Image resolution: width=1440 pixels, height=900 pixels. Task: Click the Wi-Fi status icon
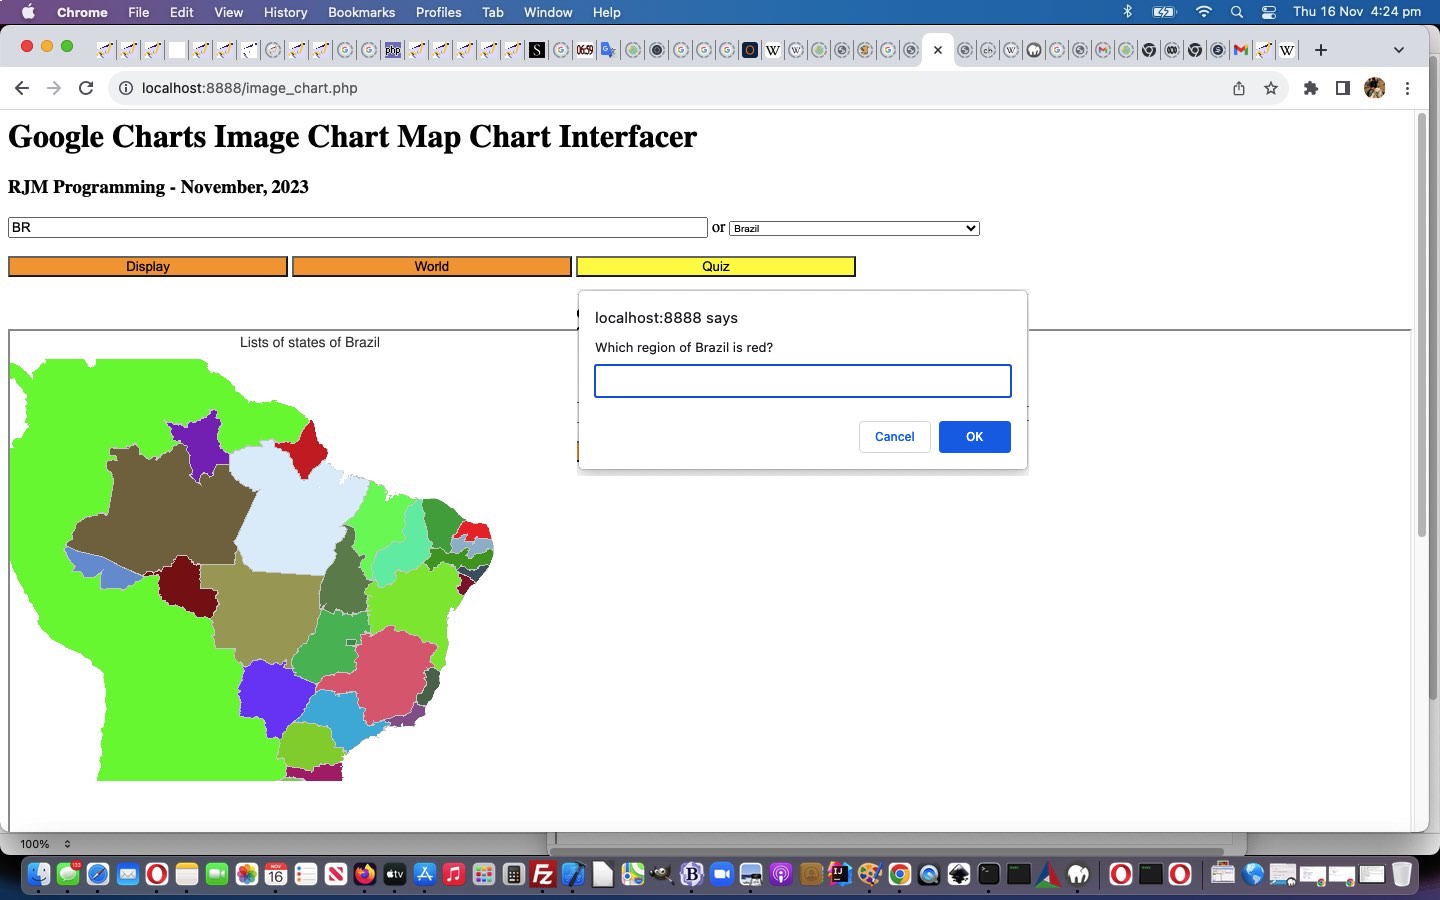pos(1204,12)
